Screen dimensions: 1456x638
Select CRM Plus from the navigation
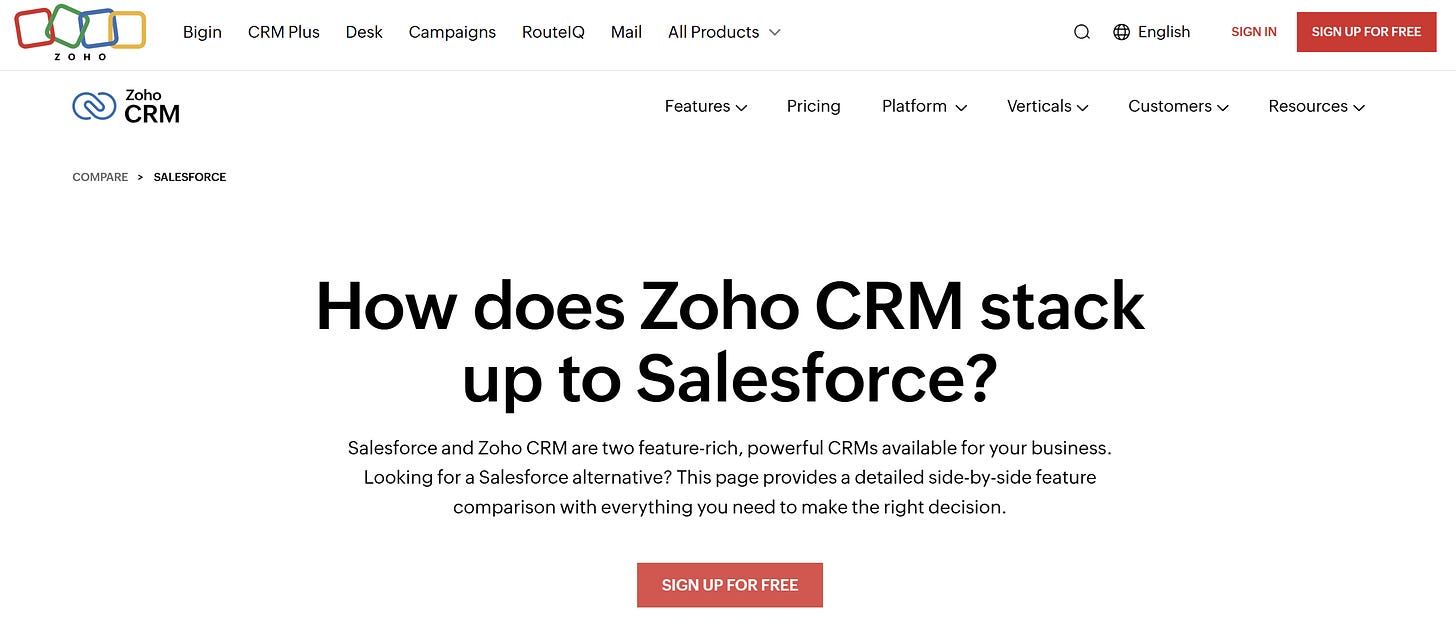pyautogui.click(x=283, y=31)
